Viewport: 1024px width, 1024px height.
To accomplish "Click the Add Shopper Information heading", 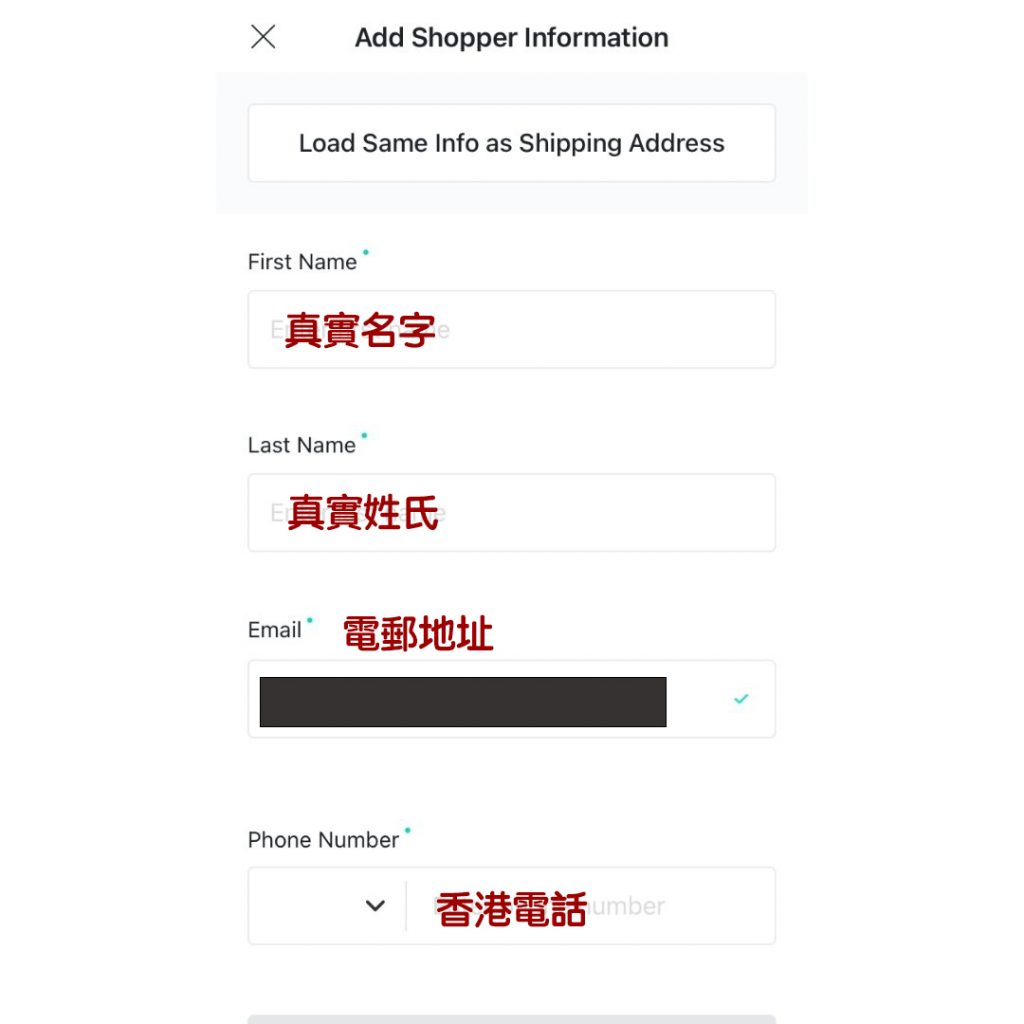I will pos(511,38).
